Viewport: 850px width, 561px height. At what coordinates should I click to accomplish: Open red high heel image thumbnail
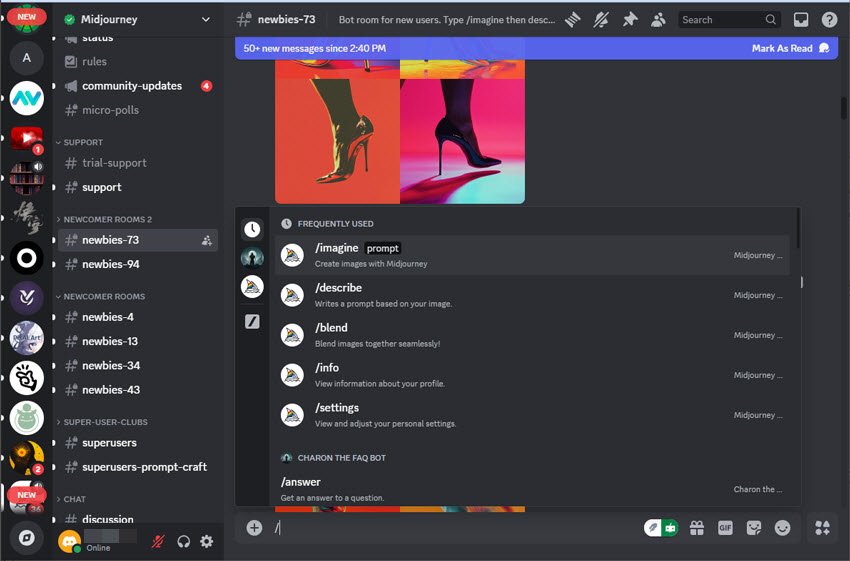click(337, 141)
